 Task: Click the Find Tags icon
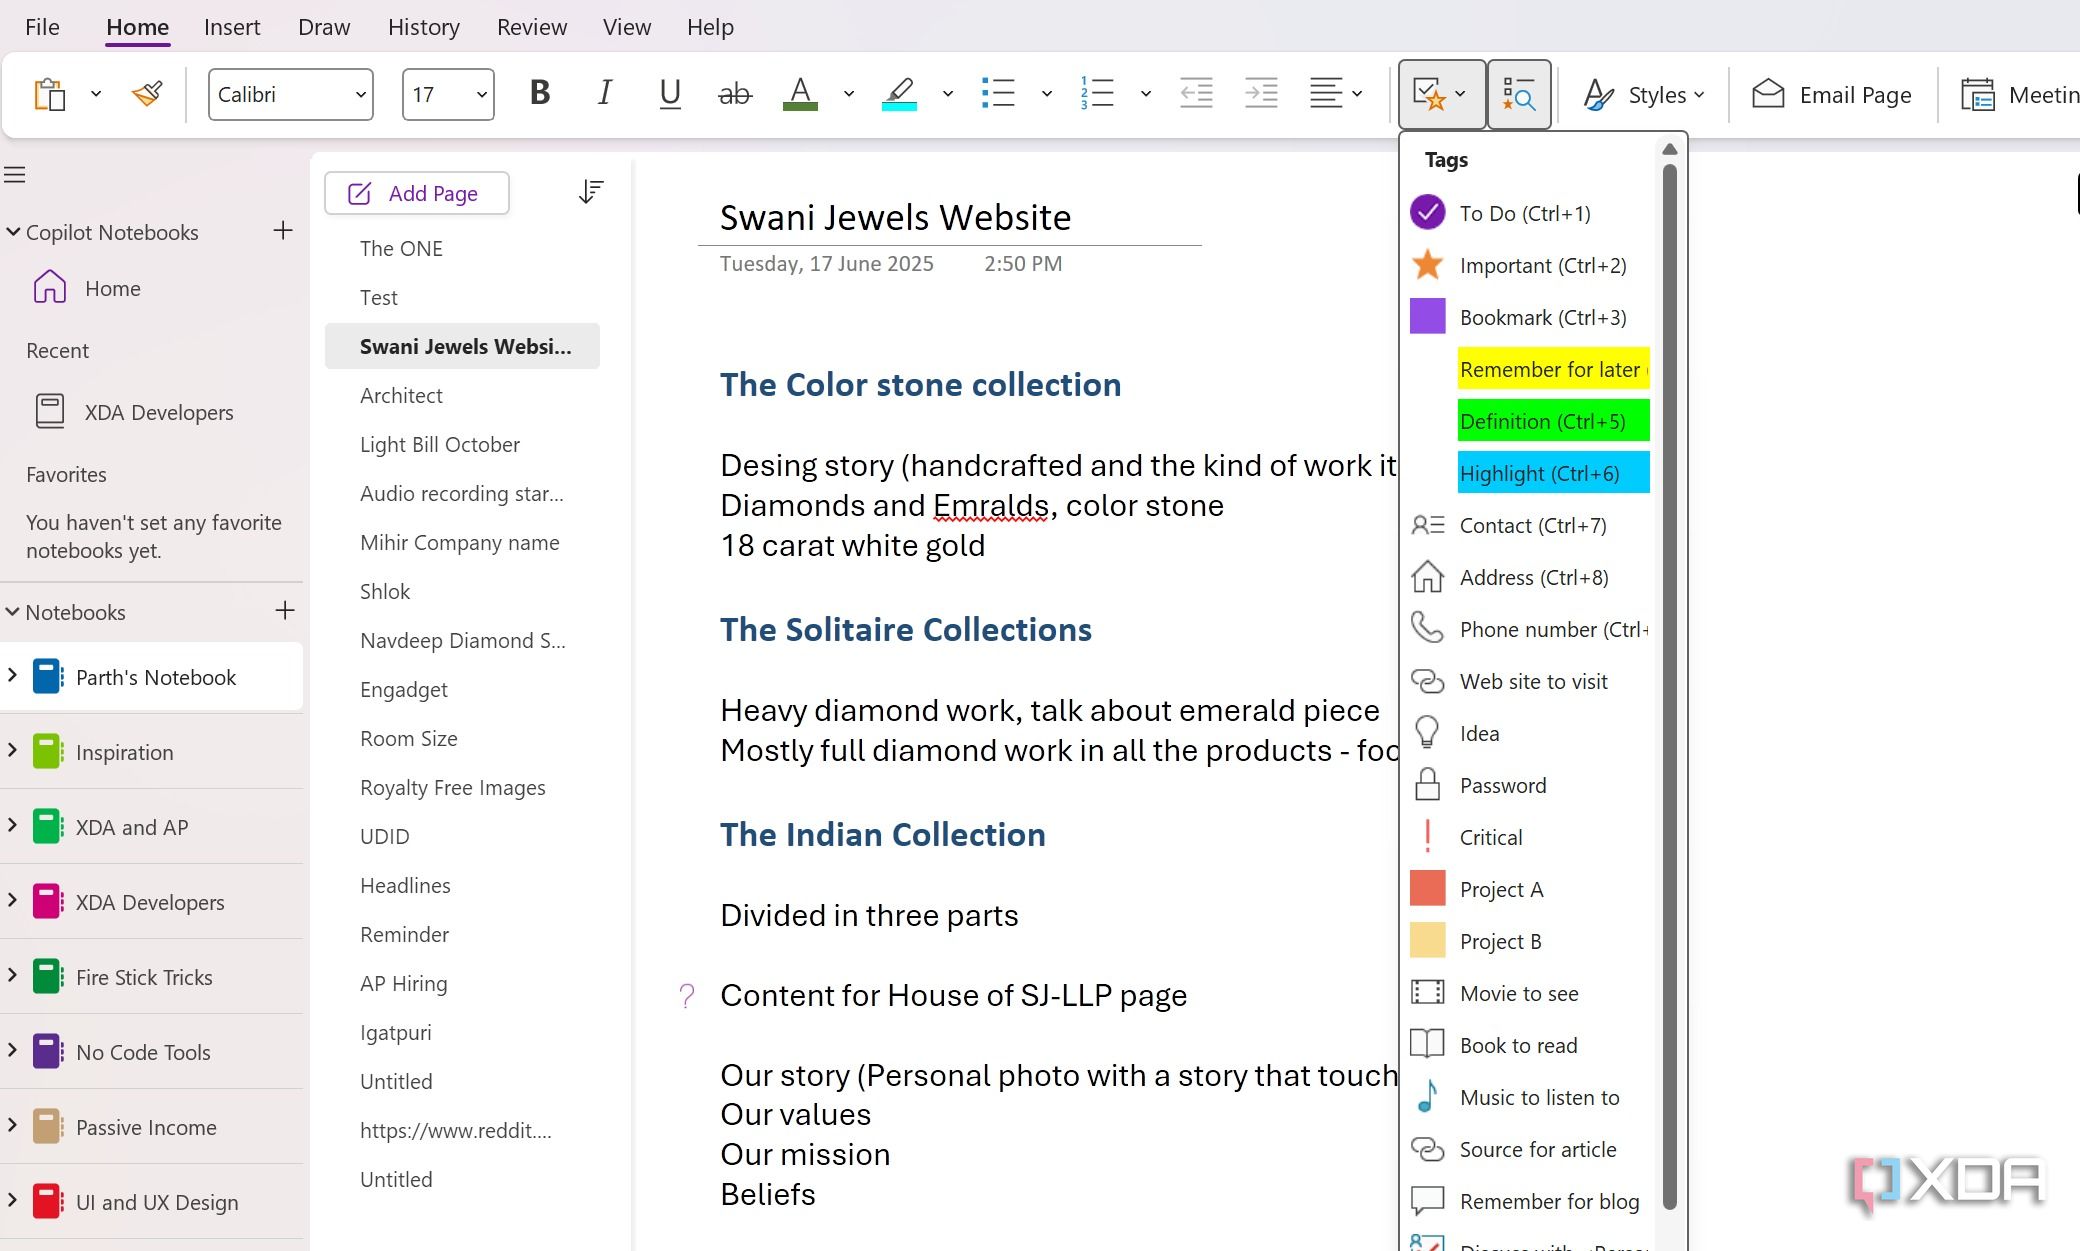[x=1519, y=95]
